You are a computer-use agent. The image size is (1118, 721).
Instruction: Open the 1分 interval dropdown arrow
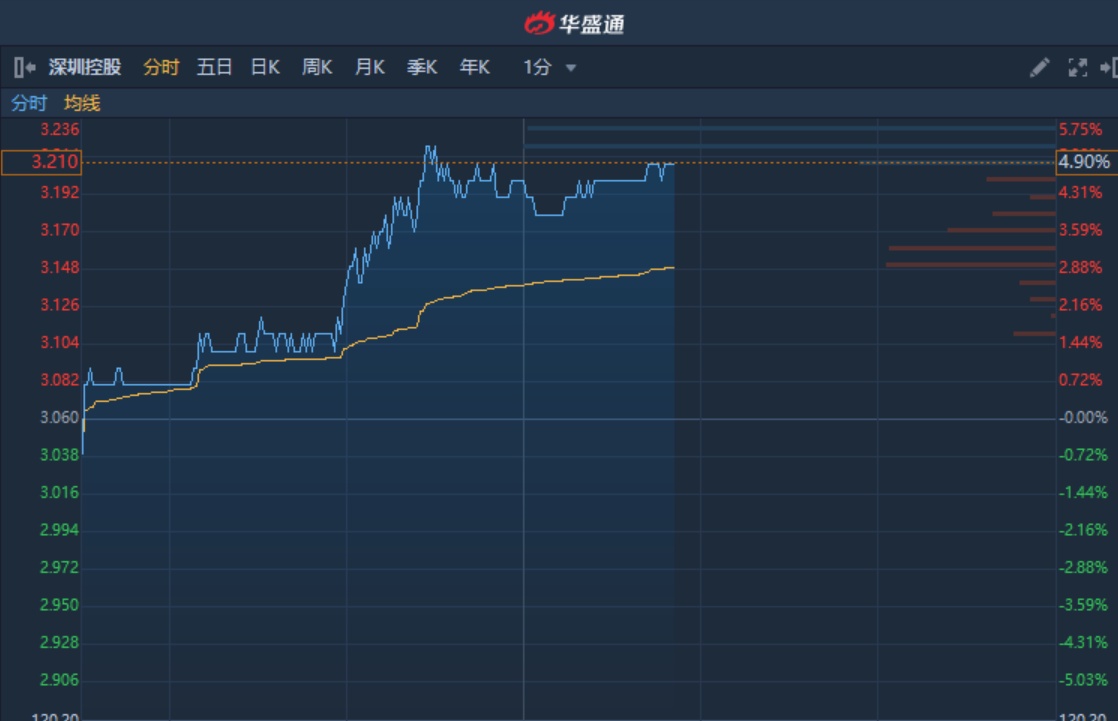[x=571, y=68]
